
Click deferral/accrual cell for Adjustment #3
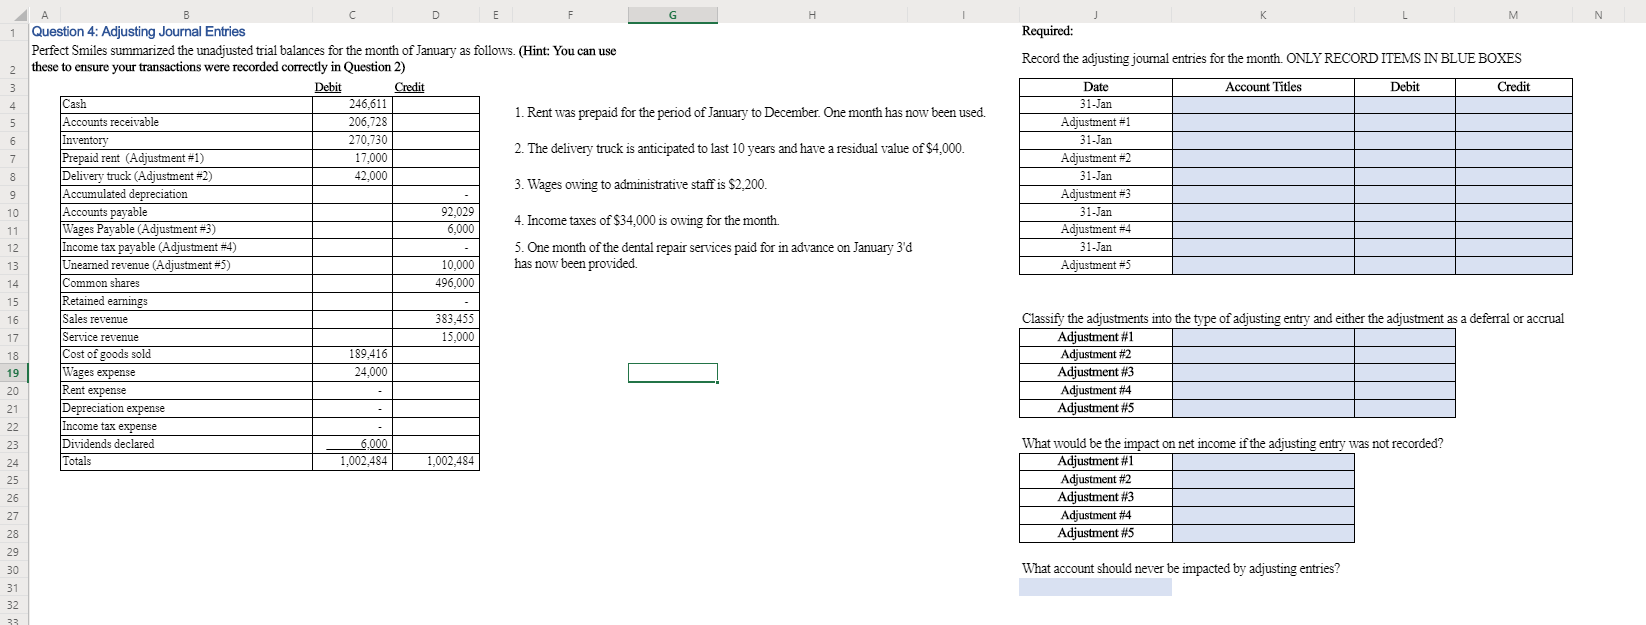pyautogui.click(x=1404, y=372)
